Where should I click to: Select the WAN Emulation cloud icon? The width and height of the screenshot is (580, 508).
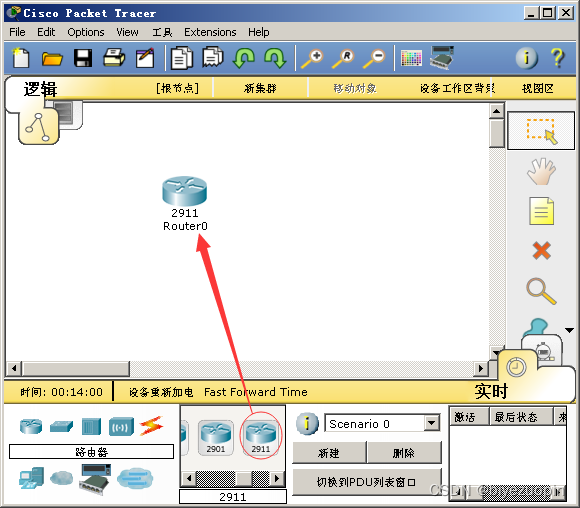click(61, 478)
